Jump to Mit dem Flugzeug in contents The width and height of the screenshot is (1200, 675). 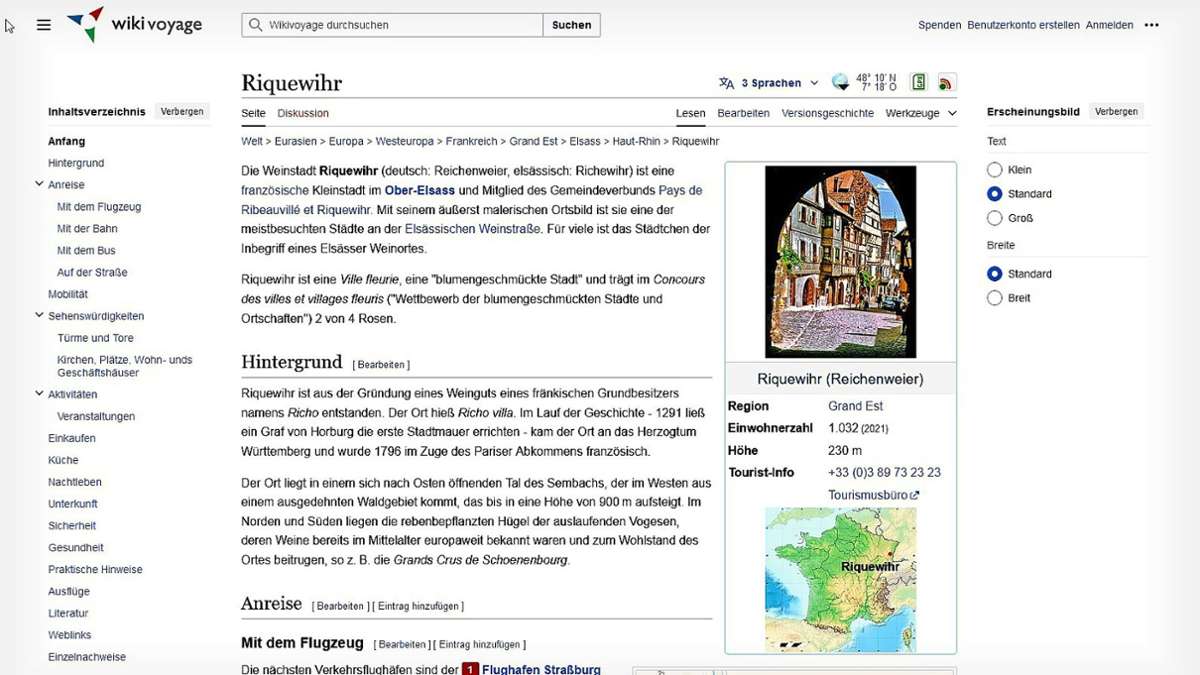coord(99,207)
